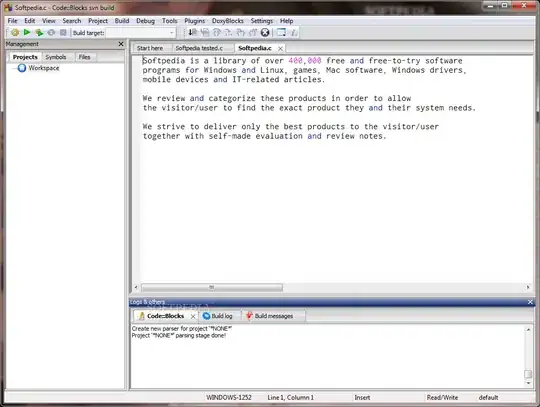Click the Various info debug icon
Viewport: 540px width, 407px height.
(294, 32)
